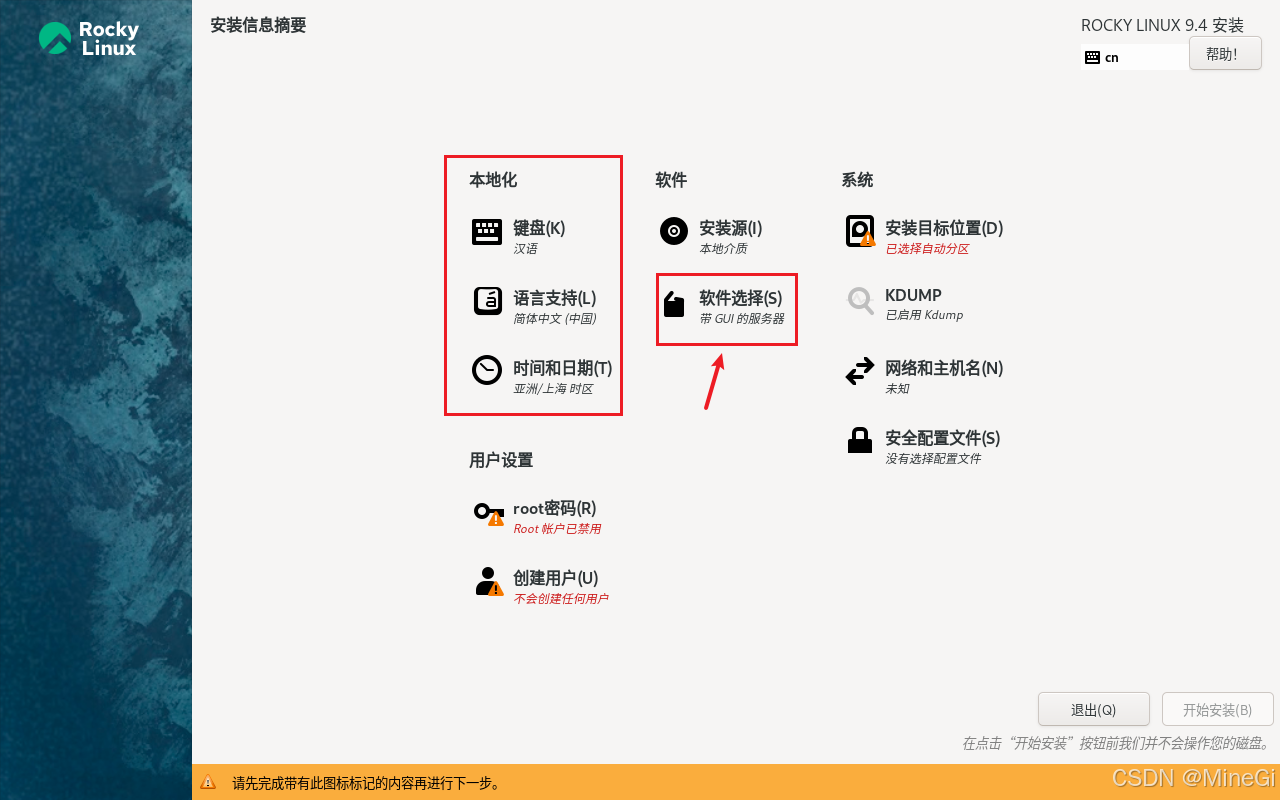Click the warning icon in the orange bar
Image resolution: width=1280 pixels, height=800 pixels.
click(208, 783)
